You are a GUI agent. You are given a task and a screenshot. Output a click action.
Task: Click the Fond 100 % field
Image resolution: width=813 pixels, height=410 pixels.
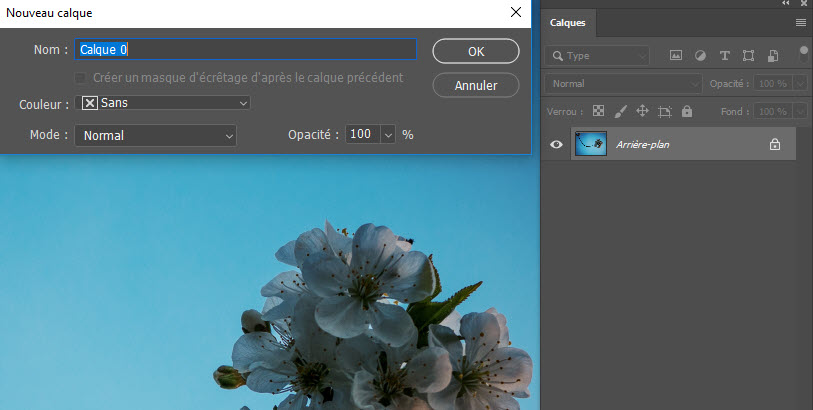click(773, 111)
